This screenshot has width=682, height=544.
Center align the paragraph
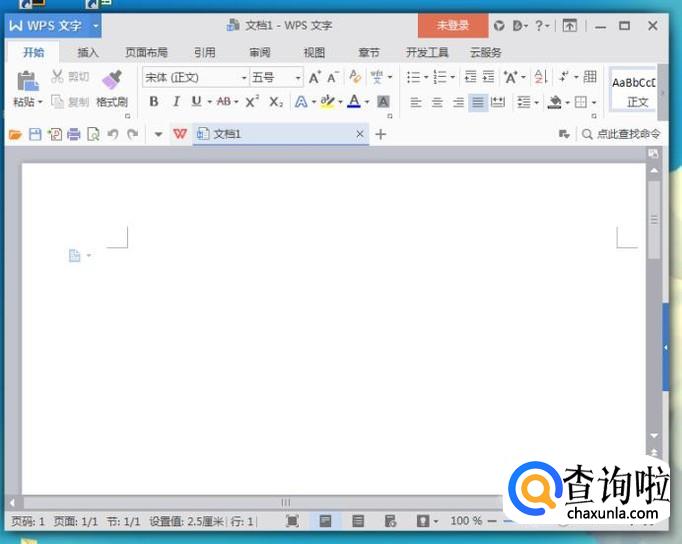coord(437,103)
